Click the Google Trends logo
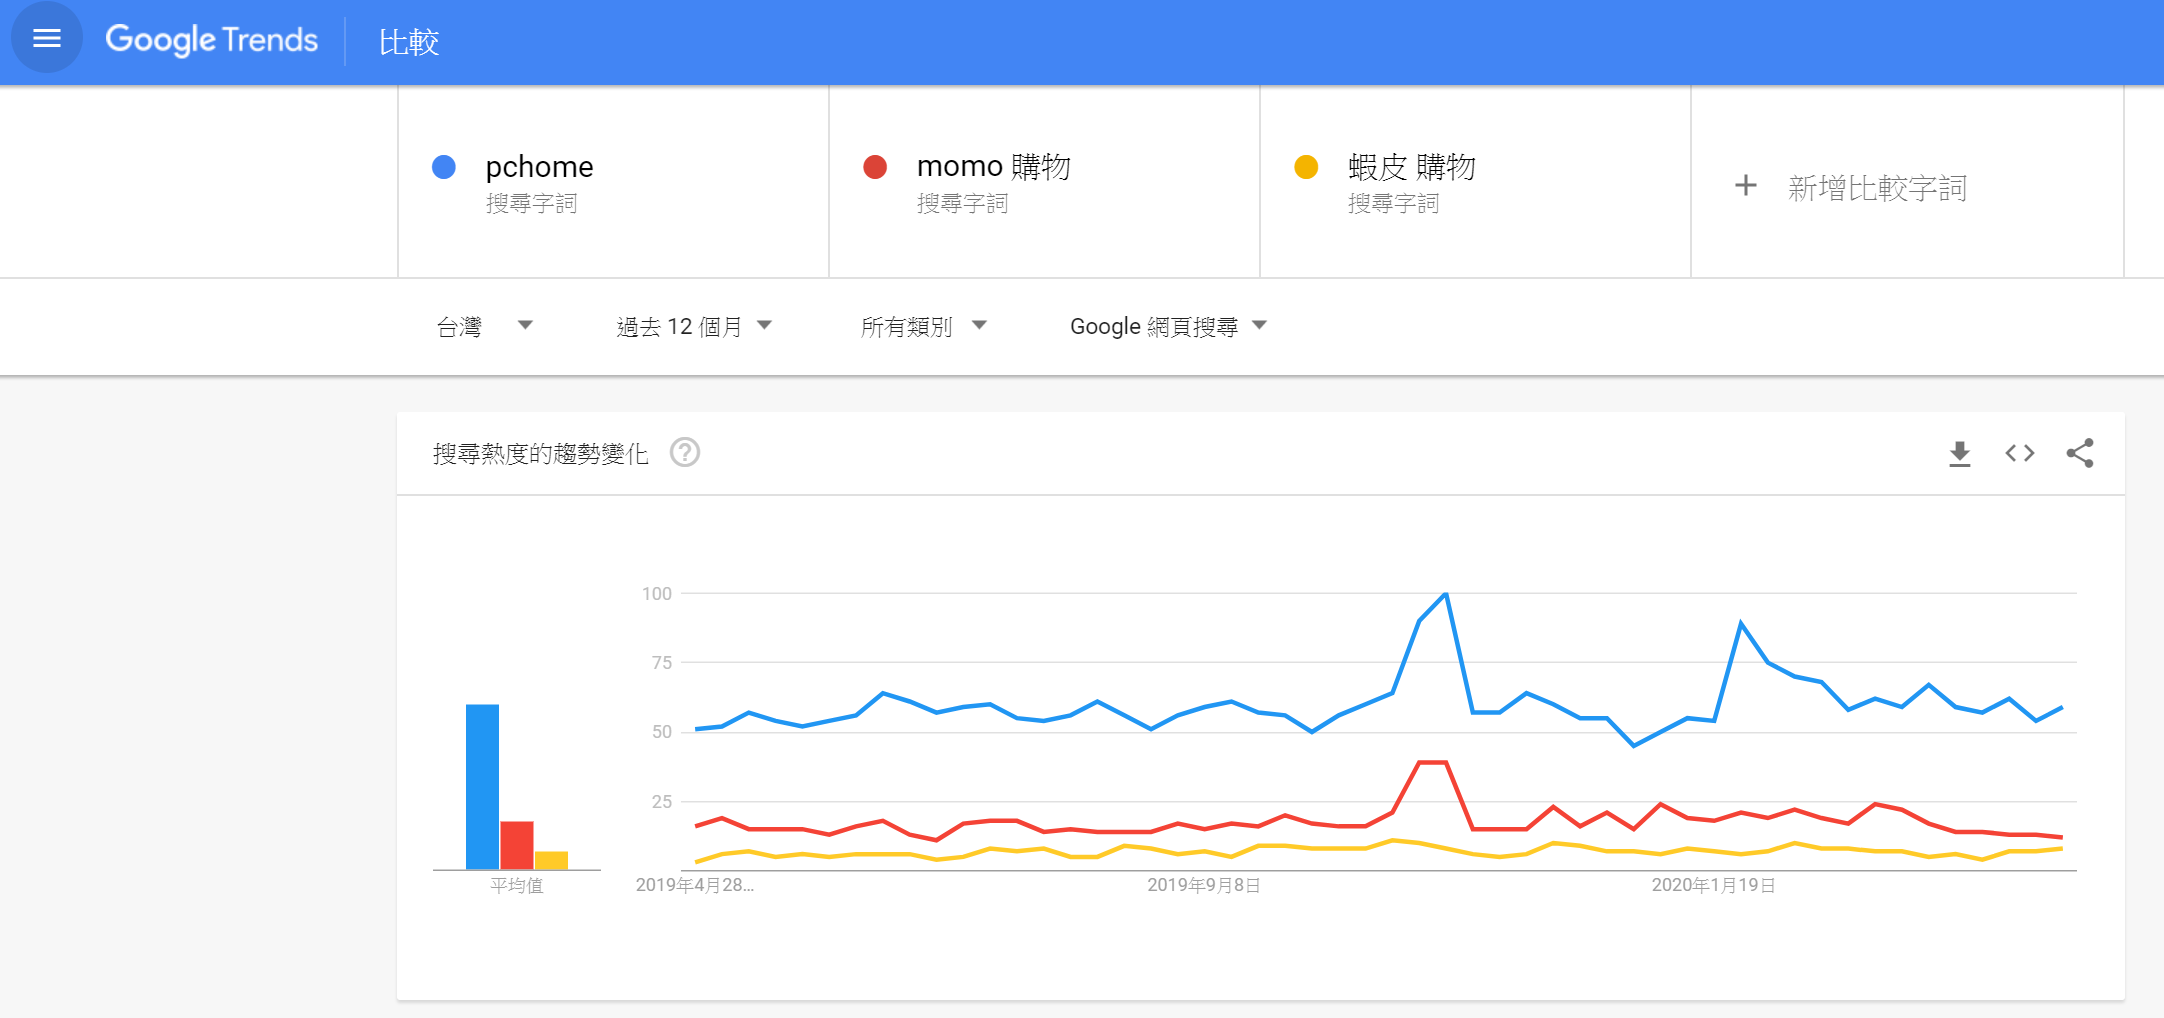The image size is (2164, 1018). click(x=212, y=40)
